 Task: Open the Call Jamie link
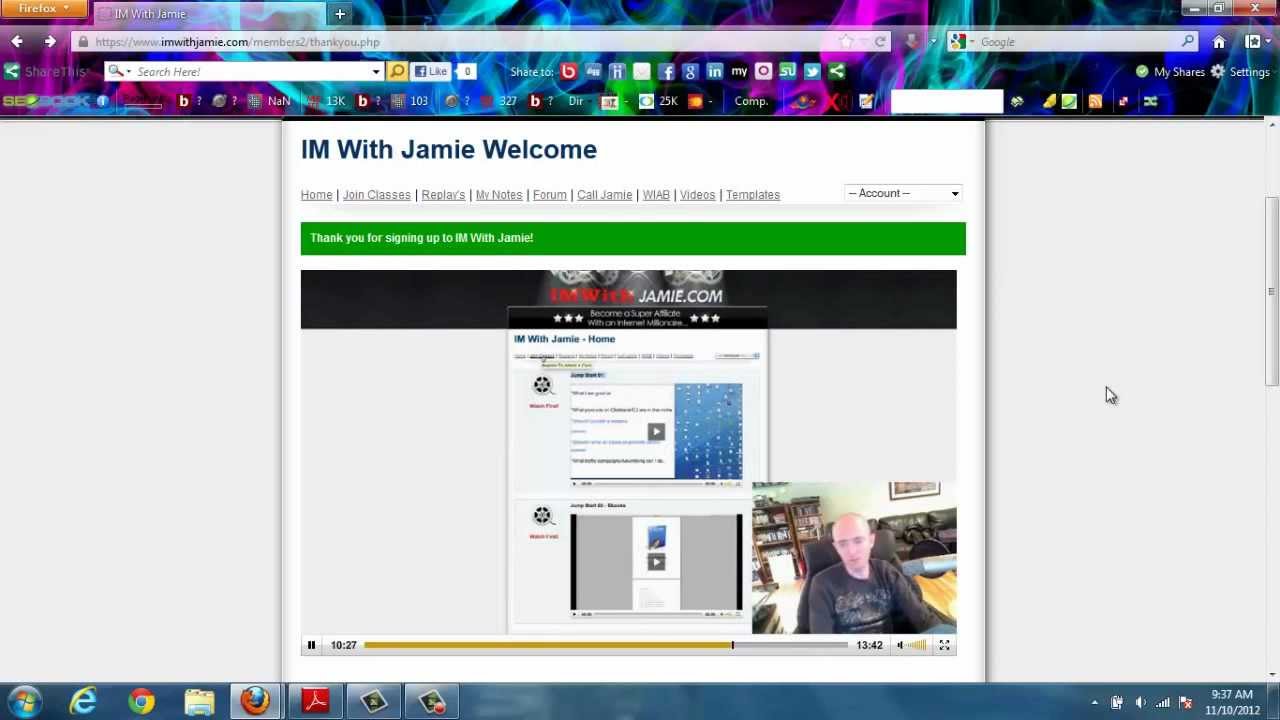(604, 195)
